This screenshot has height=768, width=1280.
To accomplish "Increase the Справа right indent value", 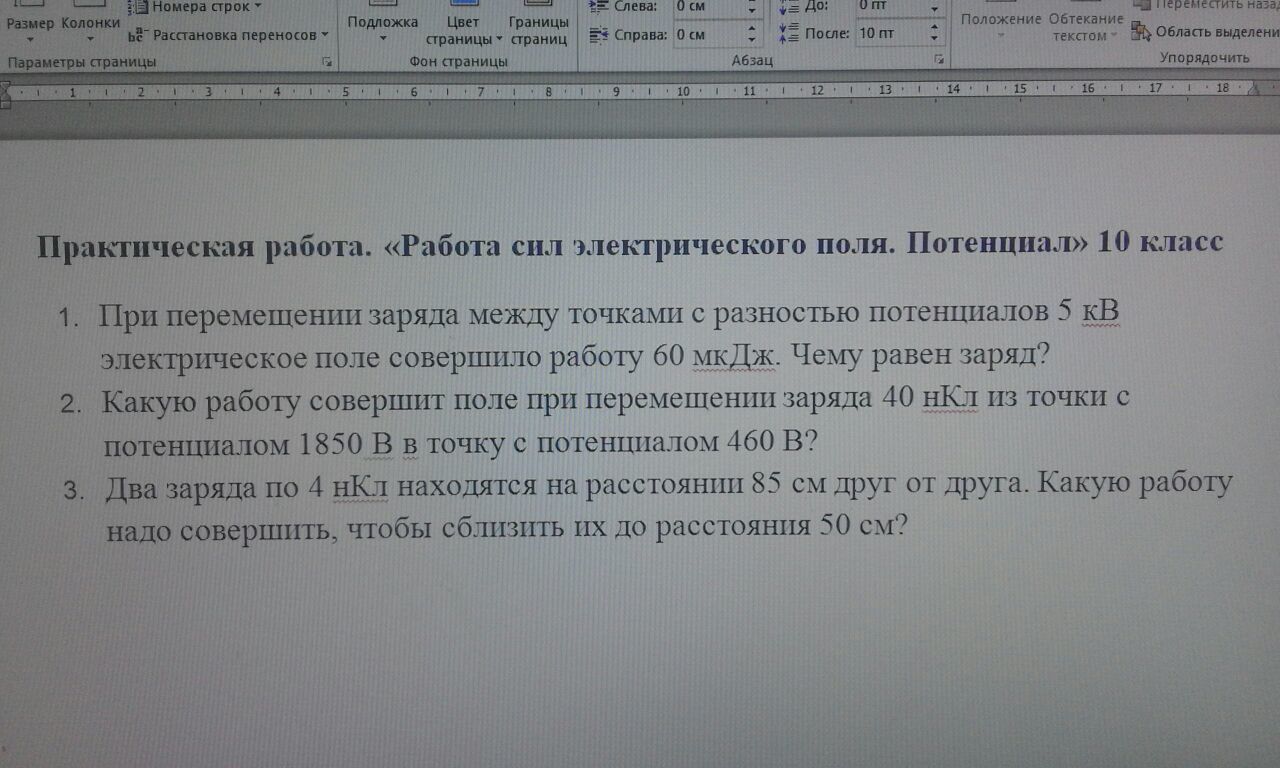I will (750, 29).
